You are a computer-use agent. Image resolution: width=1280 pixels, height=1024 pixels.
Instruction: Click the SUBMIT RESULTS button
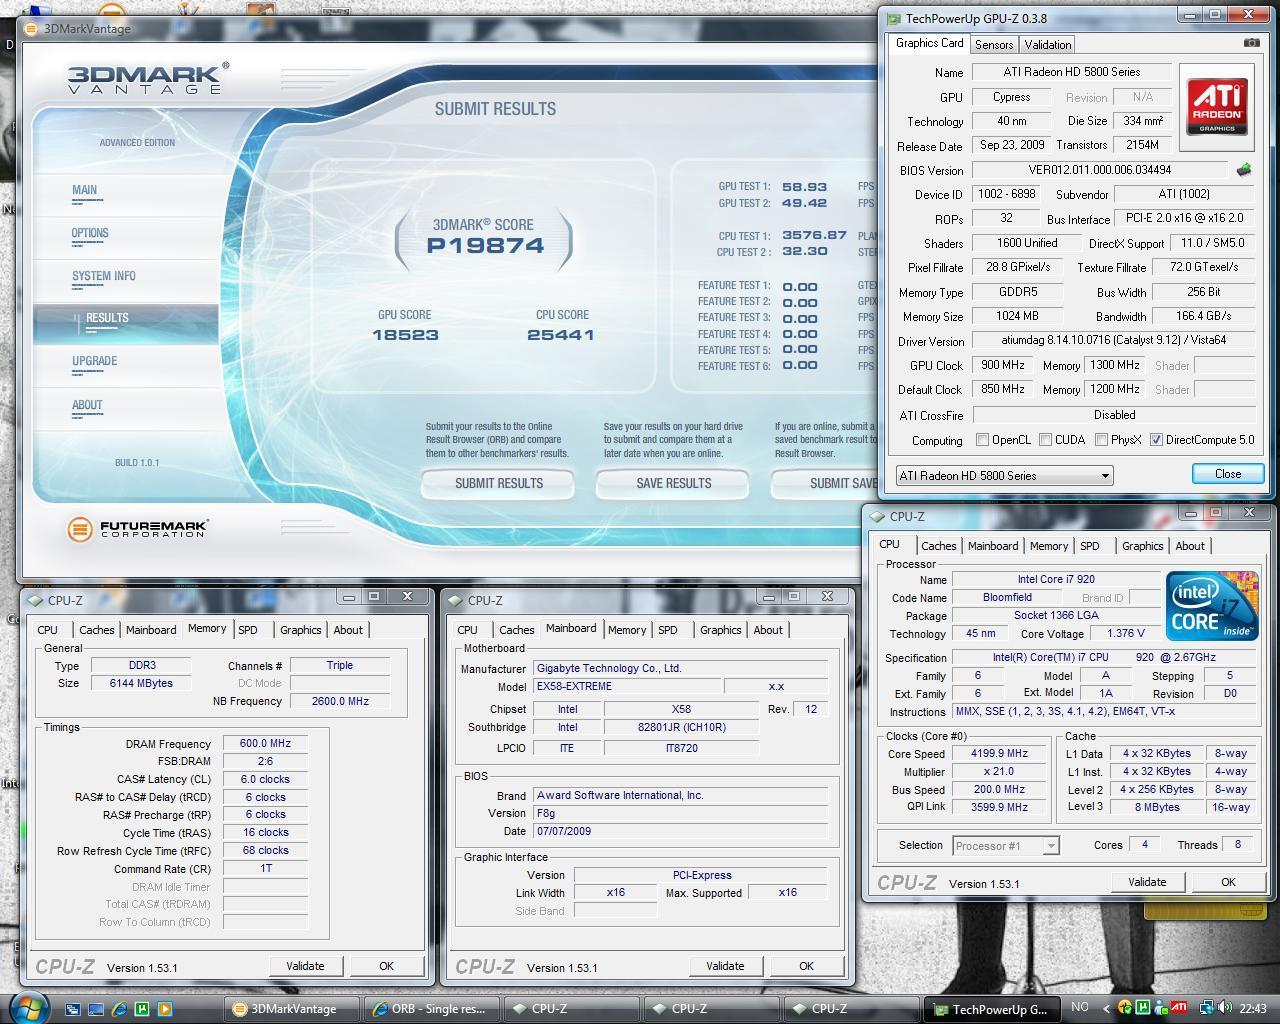pyautogui.click(x=498, y=483)
